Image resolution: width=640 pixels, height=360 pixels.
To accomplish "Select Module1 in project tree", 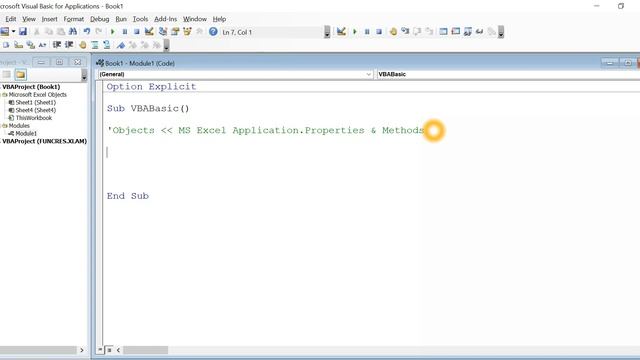I will point(26,133).
